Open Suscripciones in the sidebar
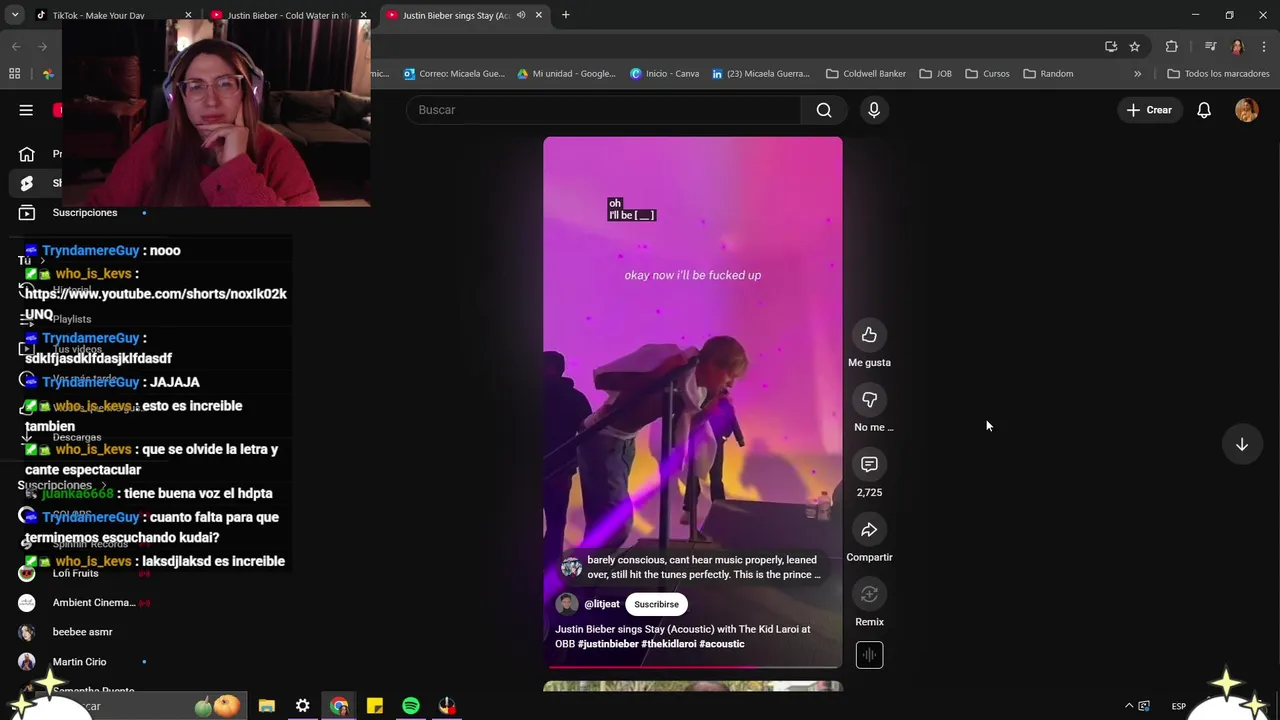 [x=84, y=212]
